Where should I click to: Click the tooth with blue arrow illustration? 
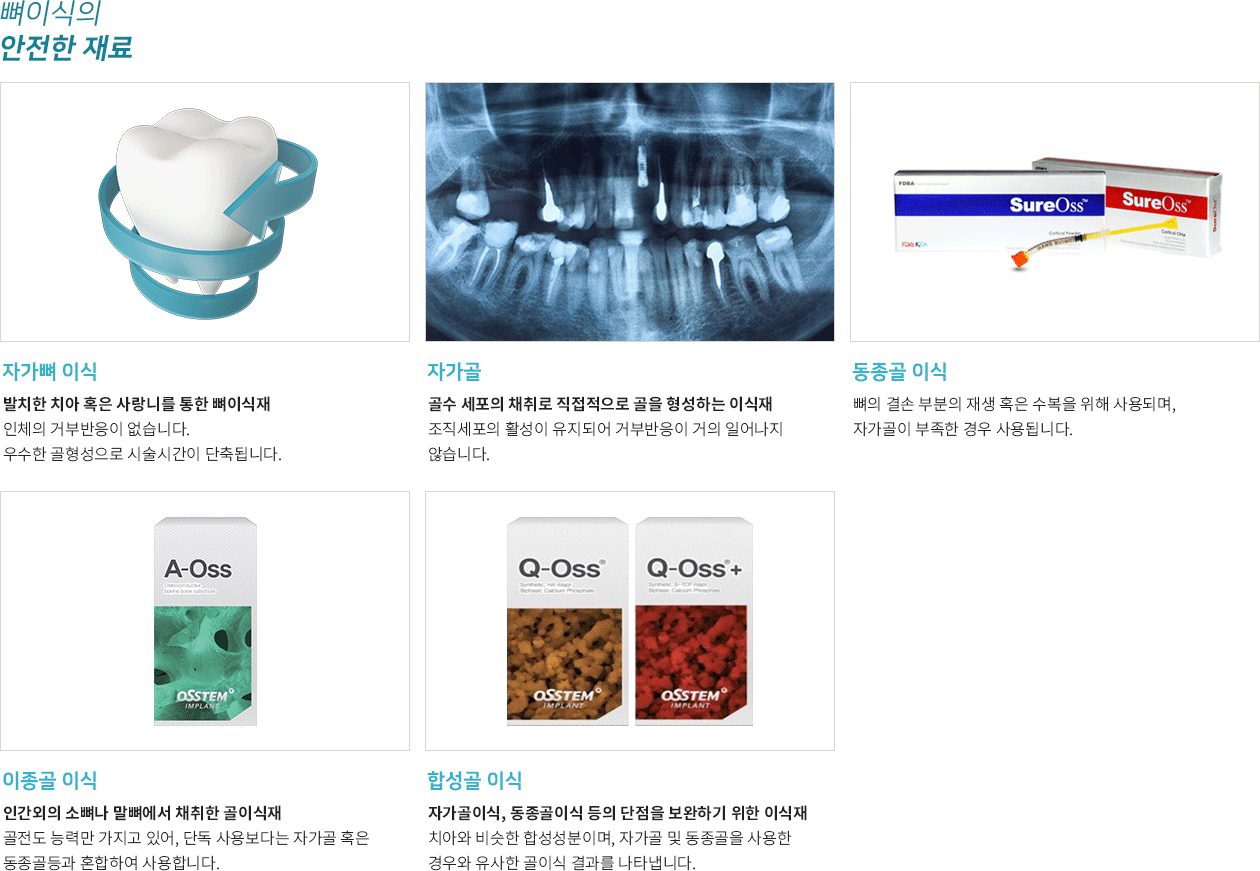tap(205, 212)
